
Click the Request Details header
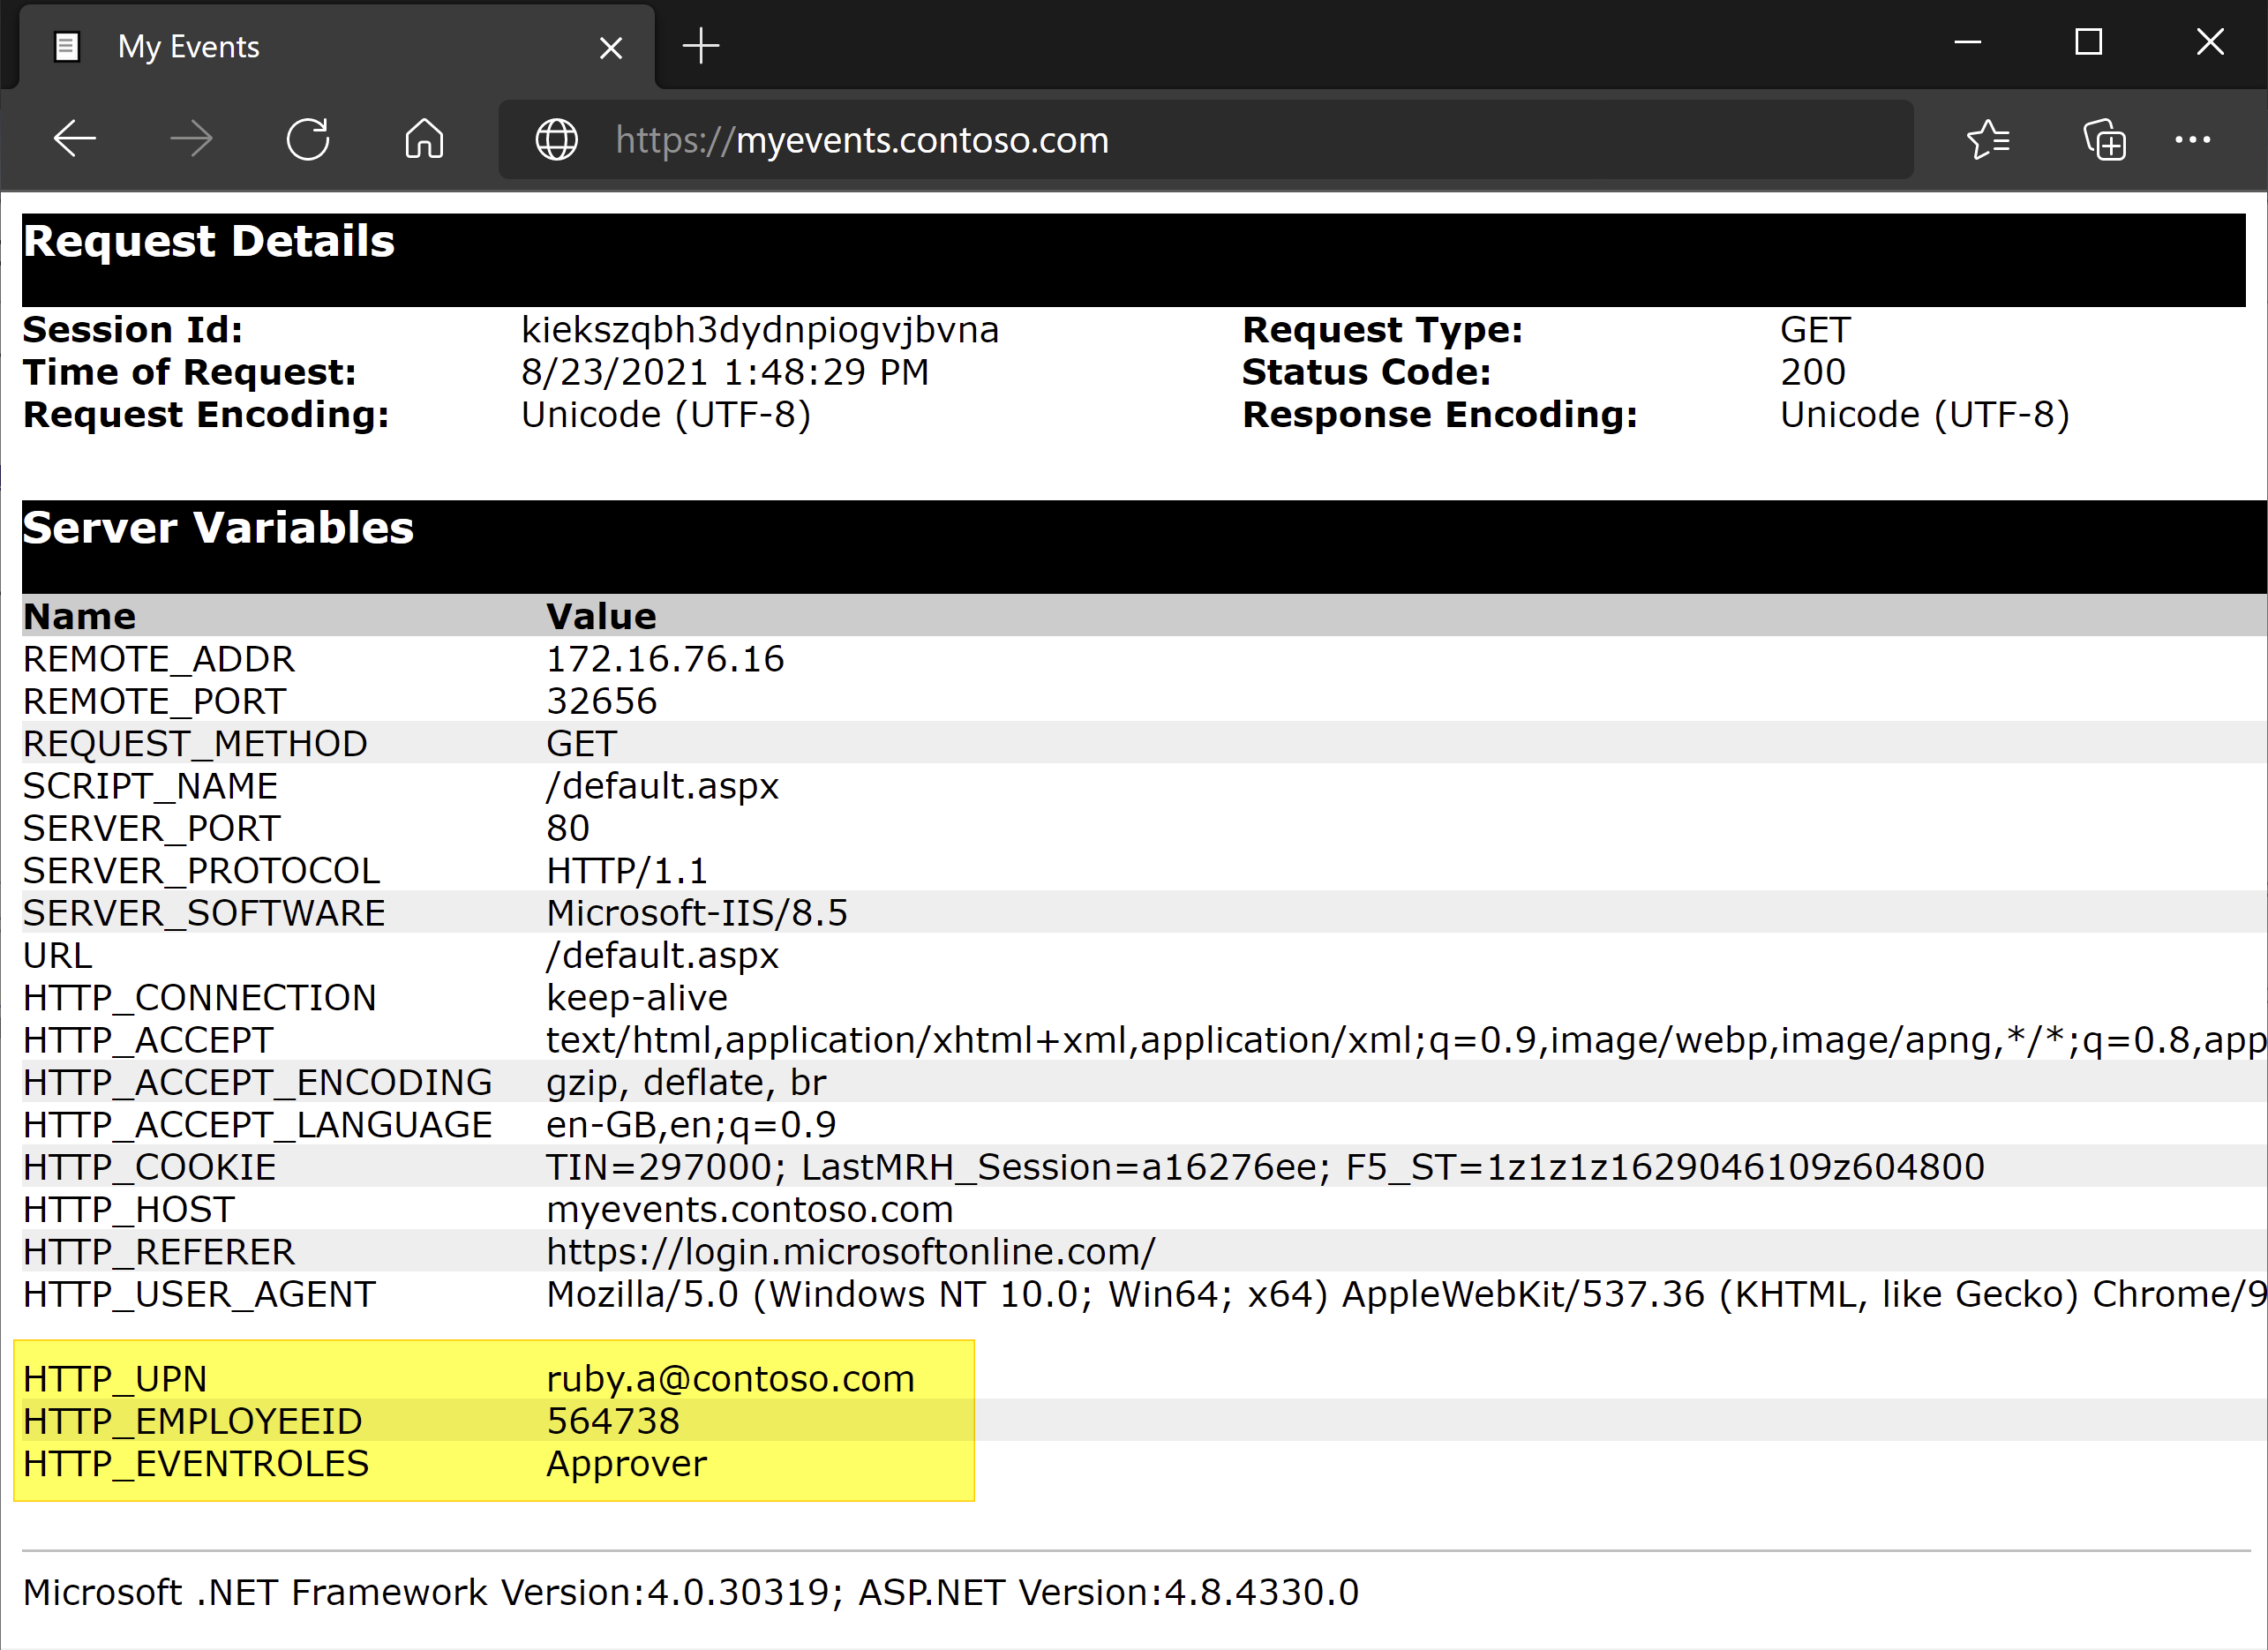[x=209, y=242]
